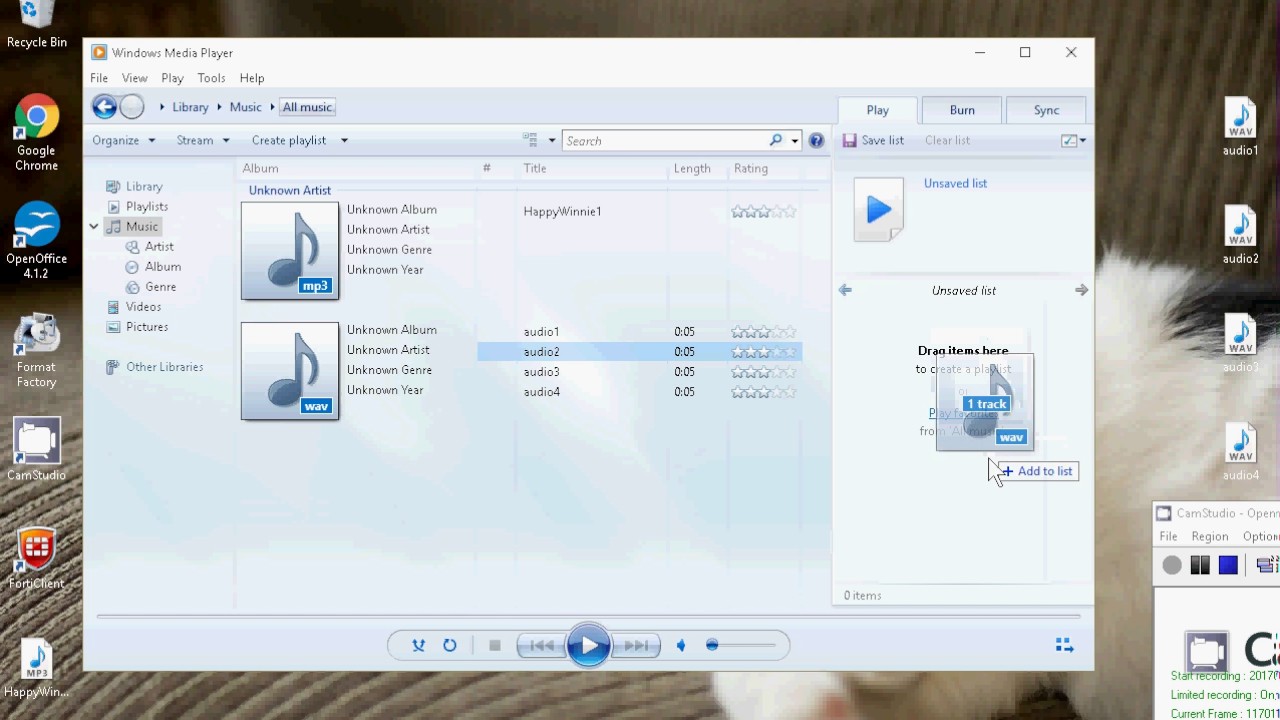
Task: Go to previous list with left arrow
Action: point(845,290)
